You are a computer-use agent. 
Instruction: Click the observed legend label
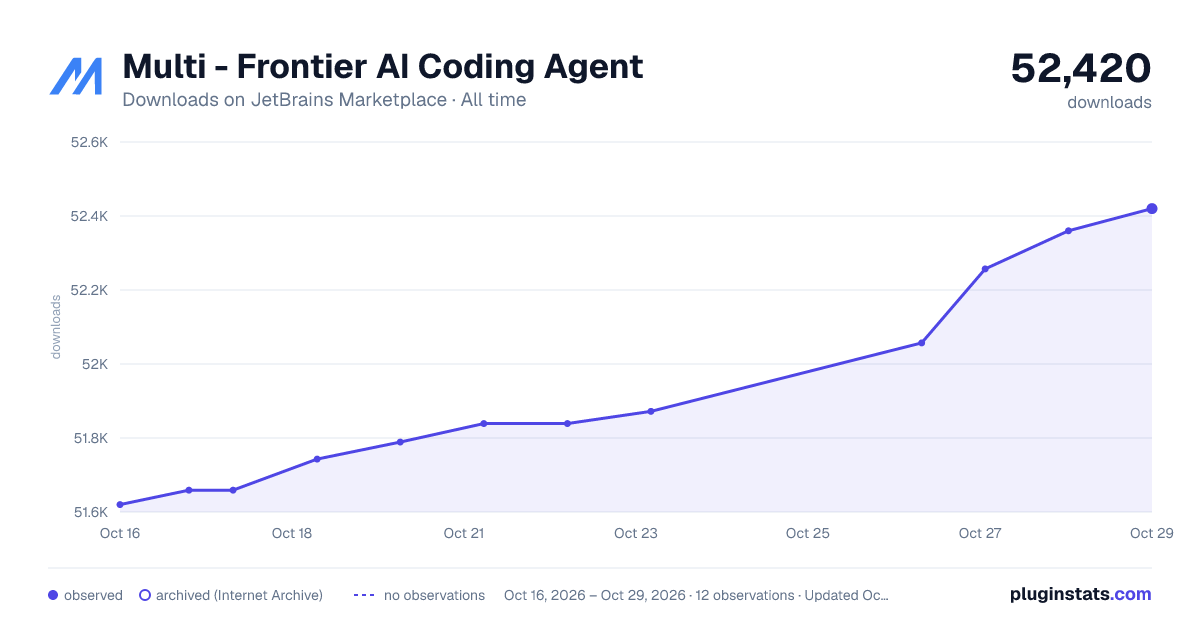[93, 595]
